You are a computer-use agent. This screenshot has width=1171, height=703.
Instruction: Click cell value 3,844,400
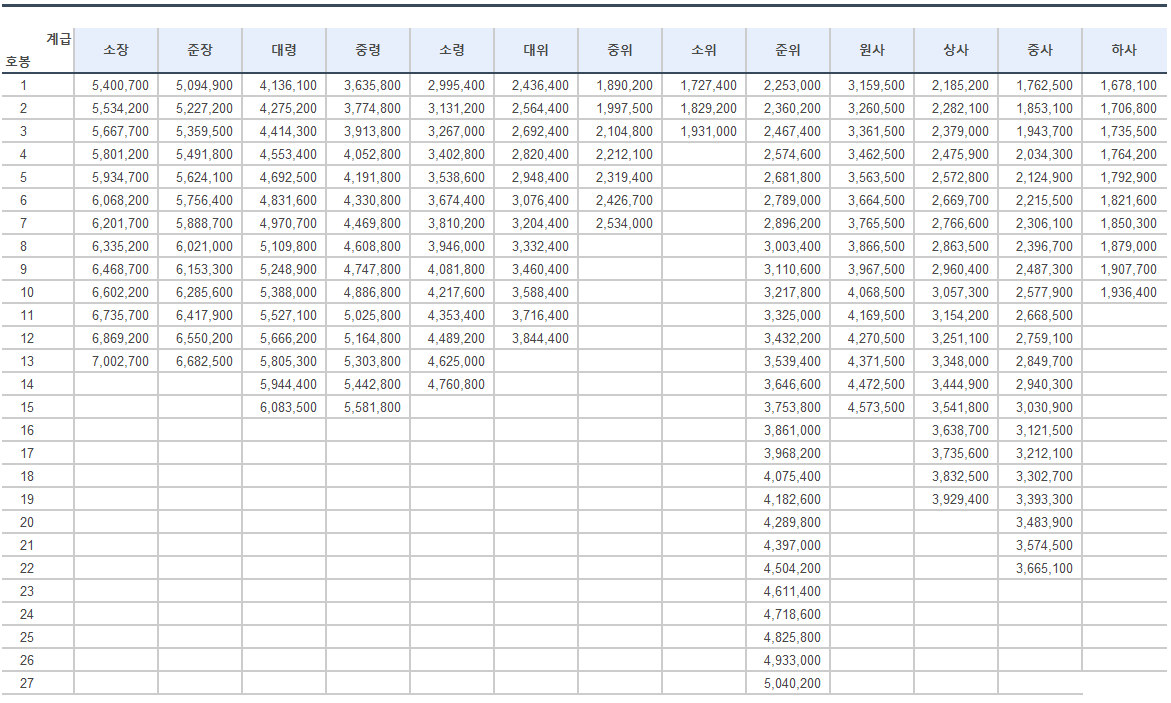(x=541, y=338)
